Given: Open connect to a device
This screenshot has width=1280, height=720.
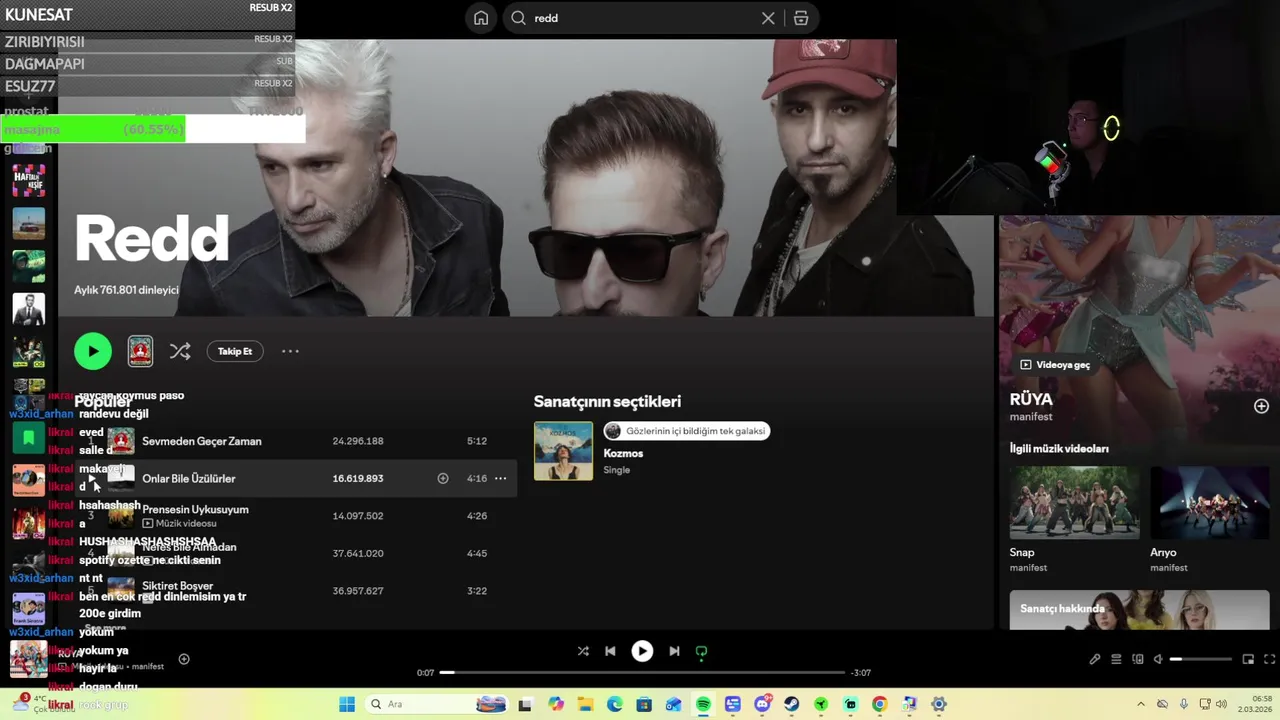Looking at the screenshot, I should 1137,659.
